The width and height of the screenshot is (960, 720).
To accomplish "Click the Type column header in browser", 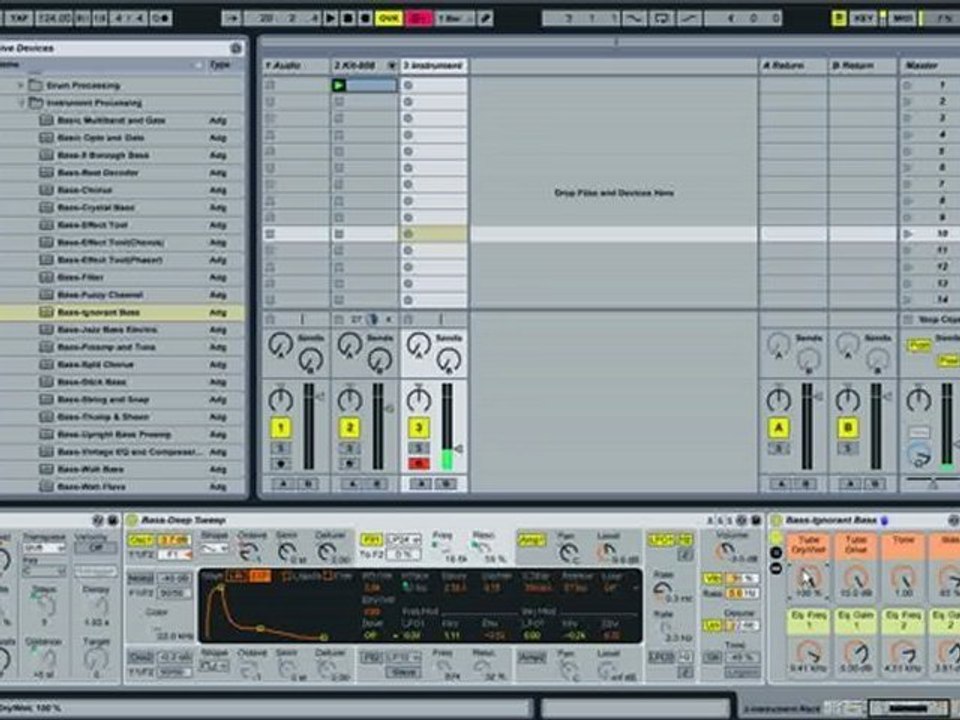I will coord(220,64).
